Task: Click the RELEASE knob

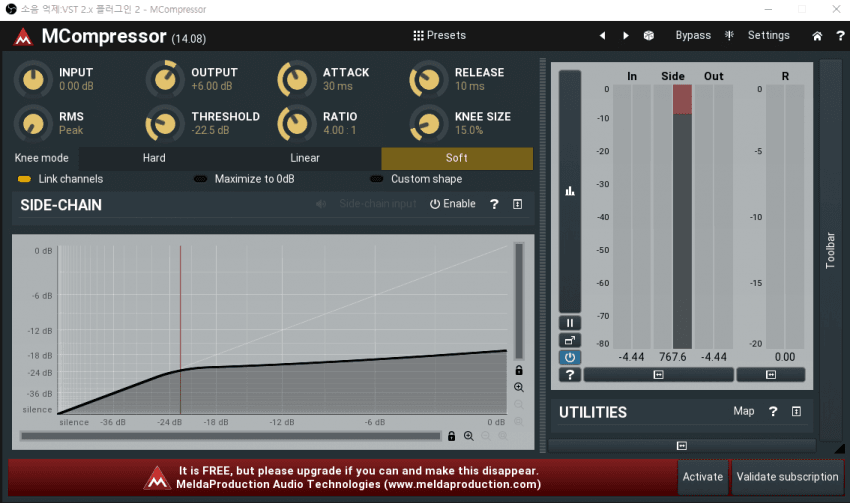Action: click(x=428, y=80)
